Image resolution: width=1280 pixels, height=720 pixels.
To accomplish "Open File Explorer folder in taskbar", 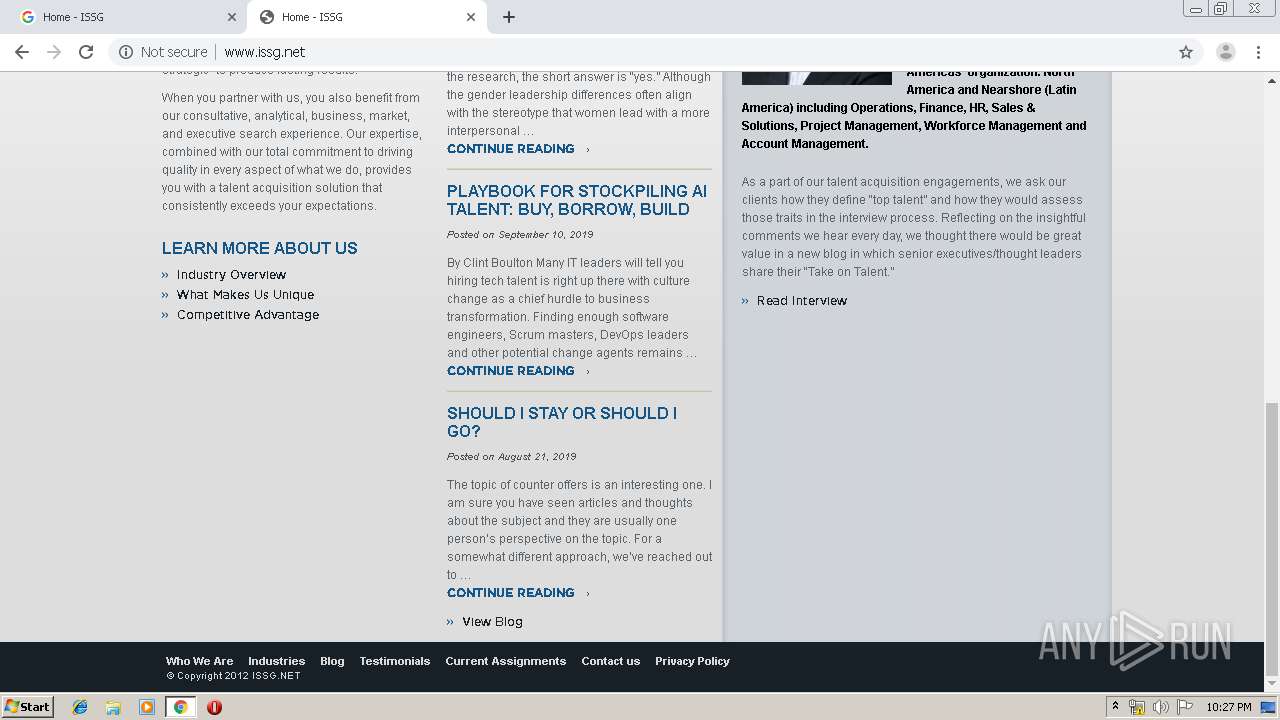I will point(113,706).
